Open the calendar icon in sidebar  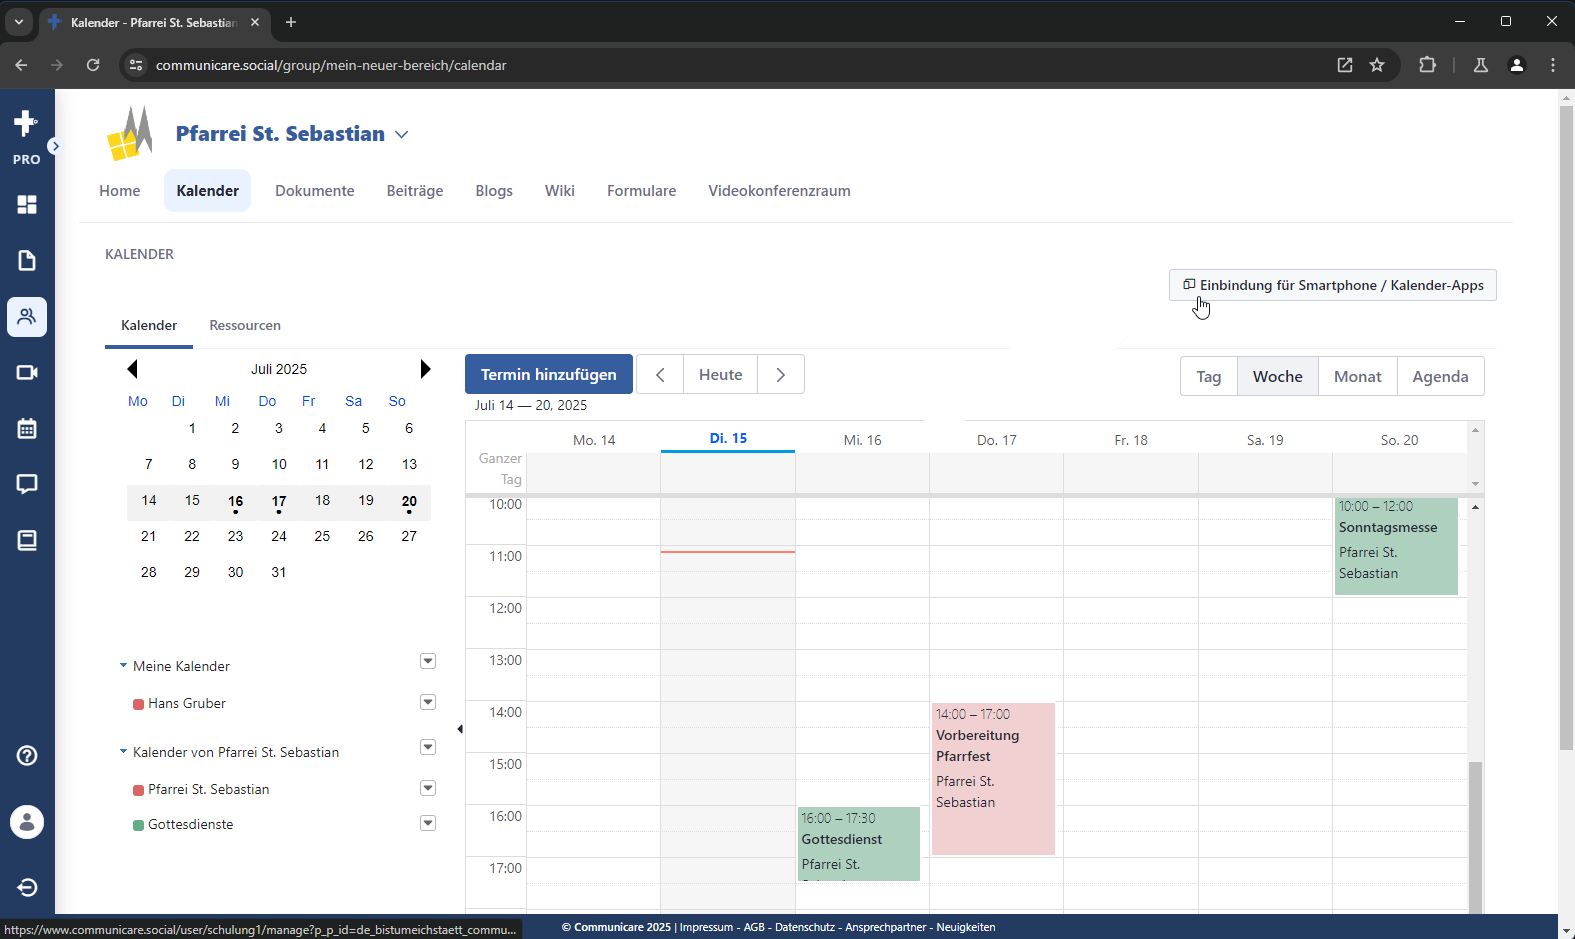[27, 428]
